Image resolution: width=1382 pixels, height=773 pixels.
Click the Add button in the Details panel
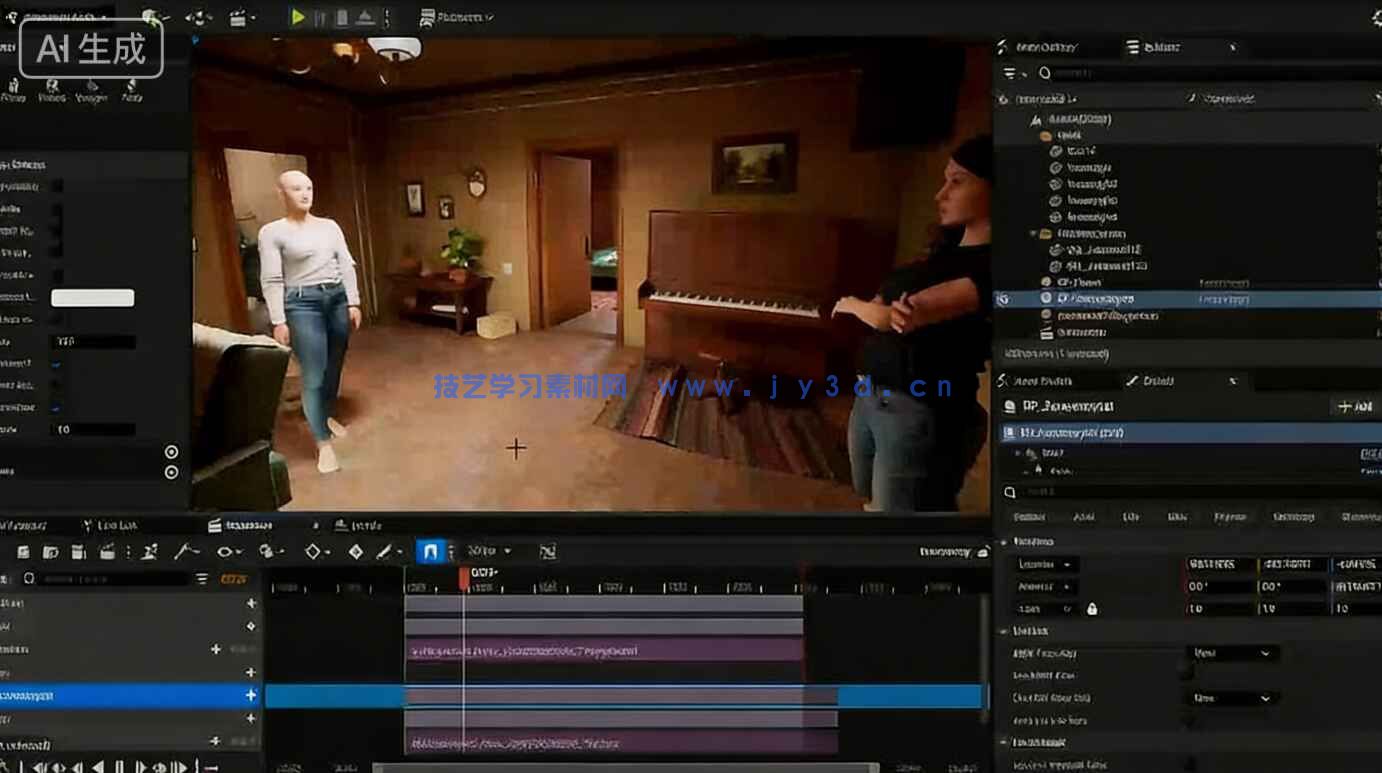tap(1355, 406)
